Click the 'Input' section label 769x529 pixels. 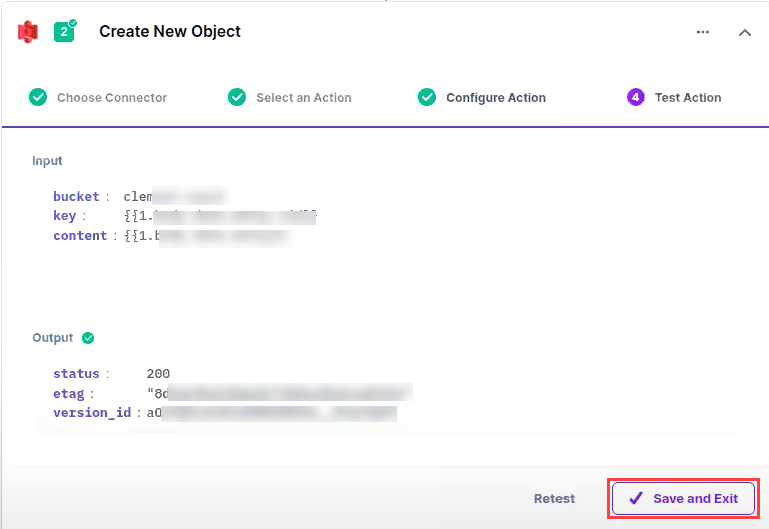(47, 161)
